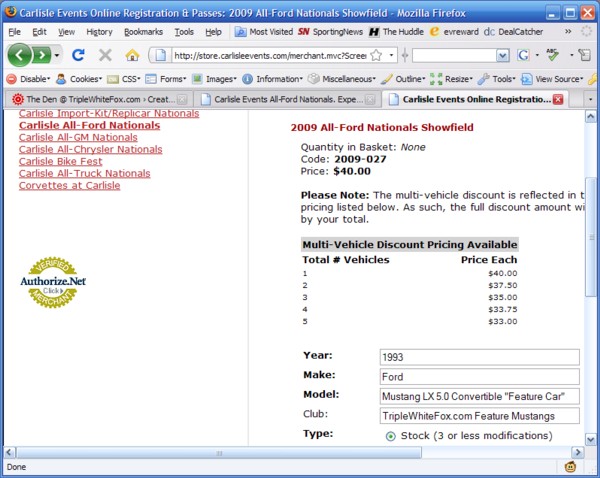Image resolution: width=600 pixels, height=478 pixels.
Task: Open the Resize developer toolbar dropdown
Action: [x=452, y=79]
